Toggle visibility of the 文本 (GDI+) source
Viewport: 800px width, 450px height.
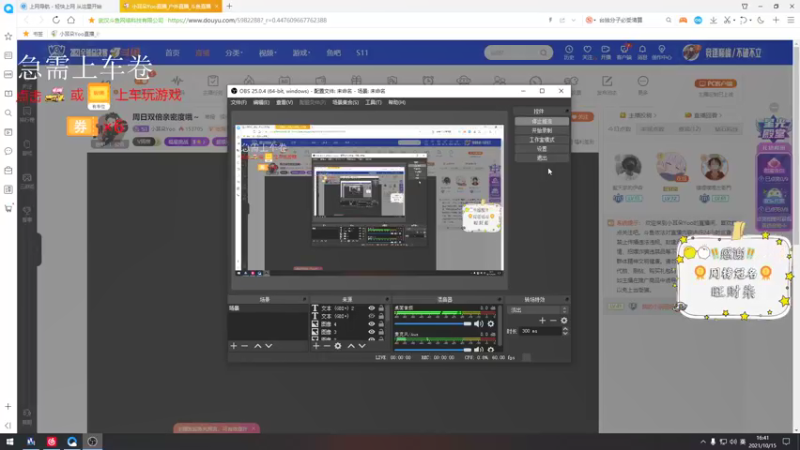point(371,316)
